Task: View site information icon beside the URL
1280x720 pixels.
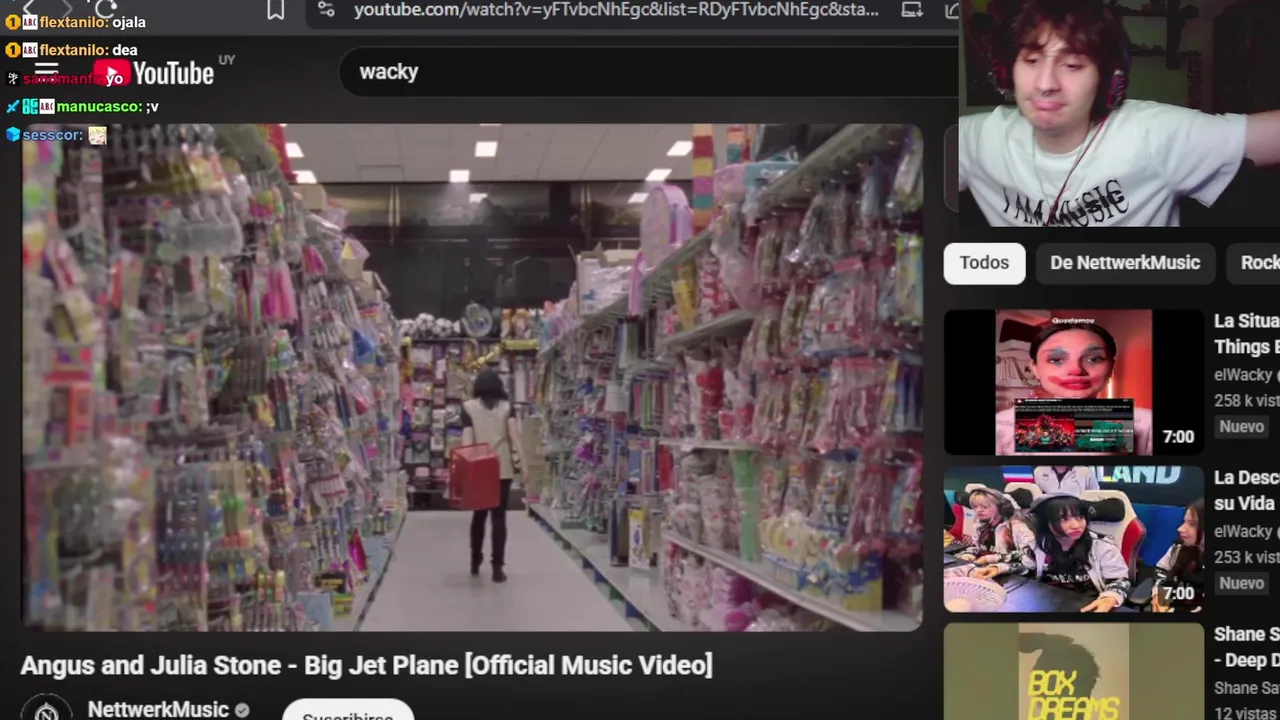Action: pos(326,10)
